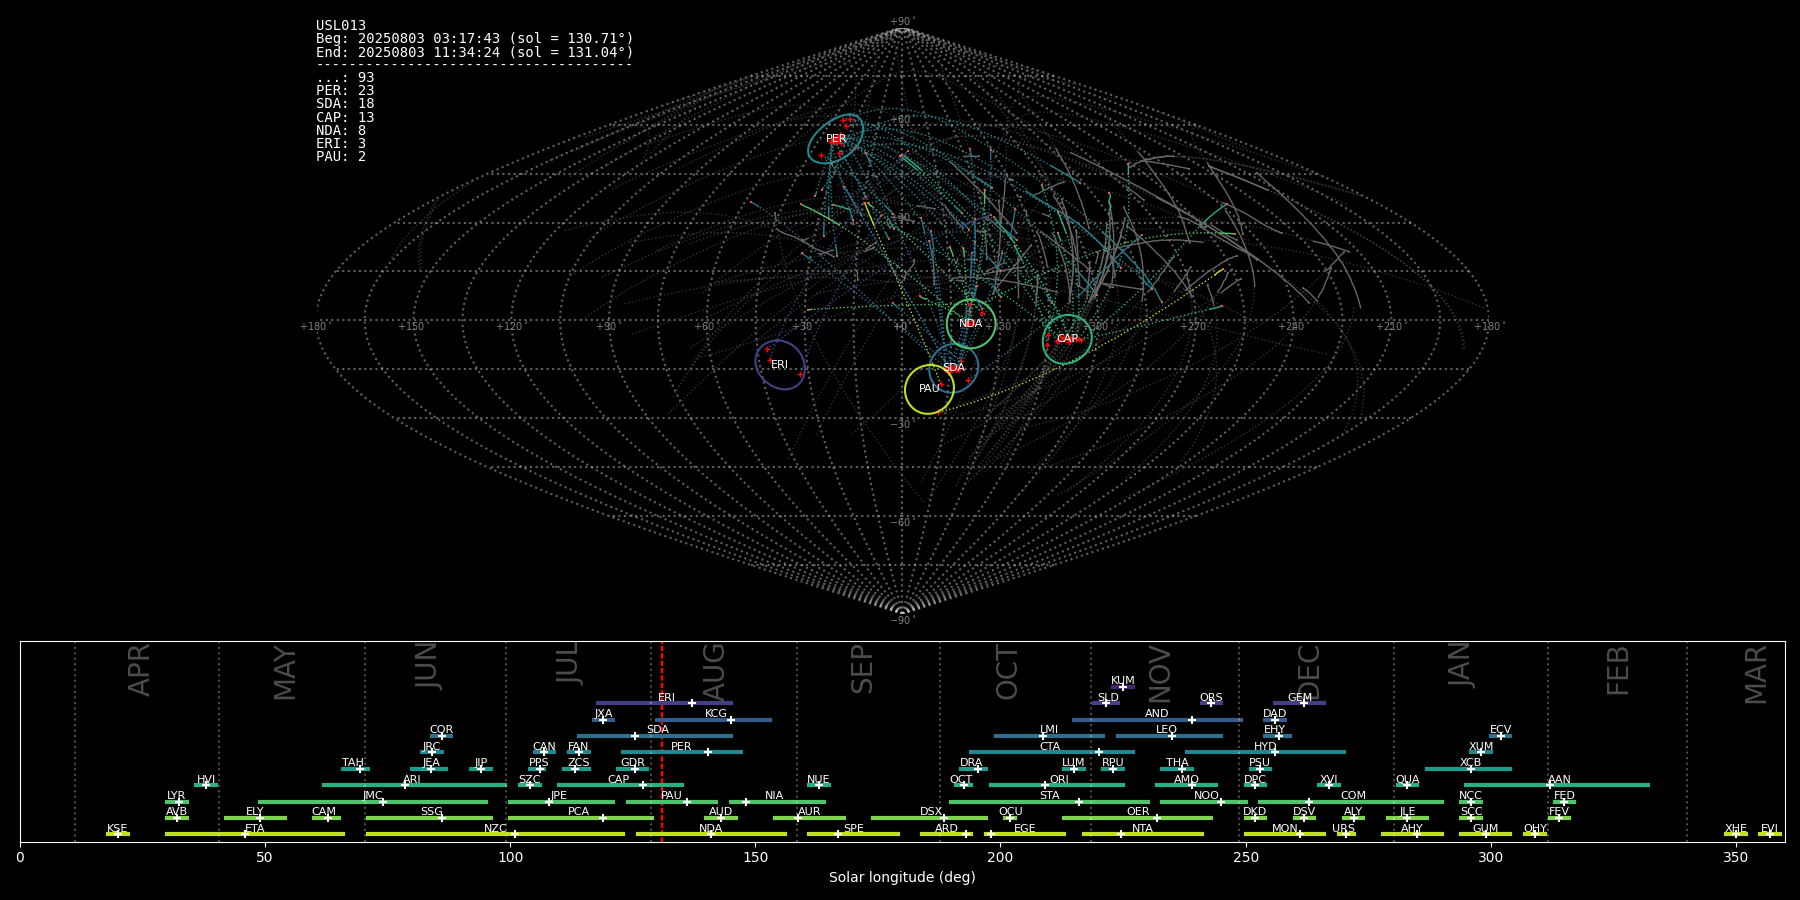The height and width of the screenshot is (900, 1800).
Task: Click the QUA shower bar in timeline
Action: pyautogui.click(x=1407, y=785)
